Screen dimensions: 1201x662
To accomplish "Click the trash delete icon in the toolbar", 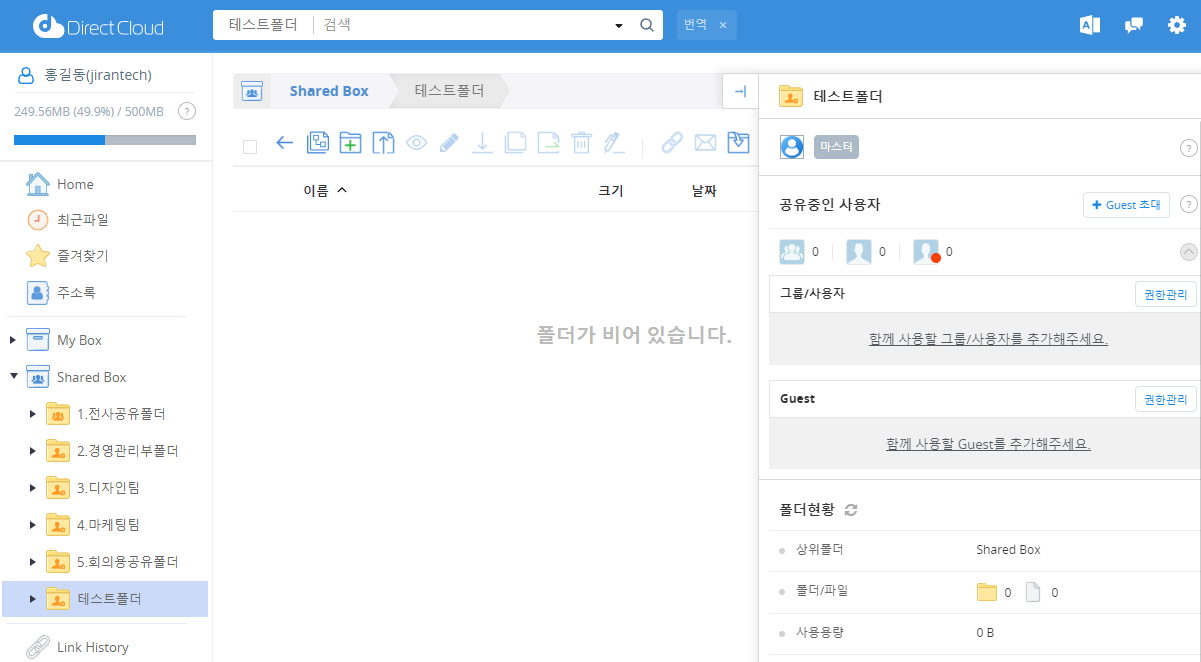I will pyautogui.click(x=581, y=143).
